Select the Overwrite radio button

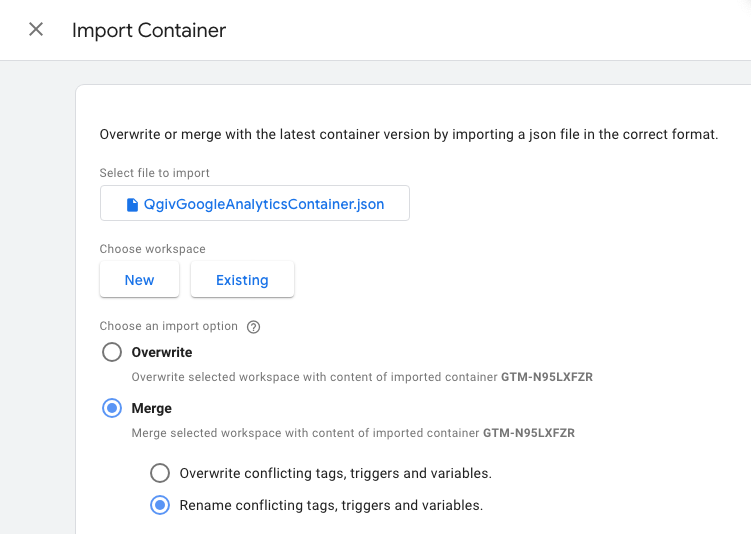point(112,352)
